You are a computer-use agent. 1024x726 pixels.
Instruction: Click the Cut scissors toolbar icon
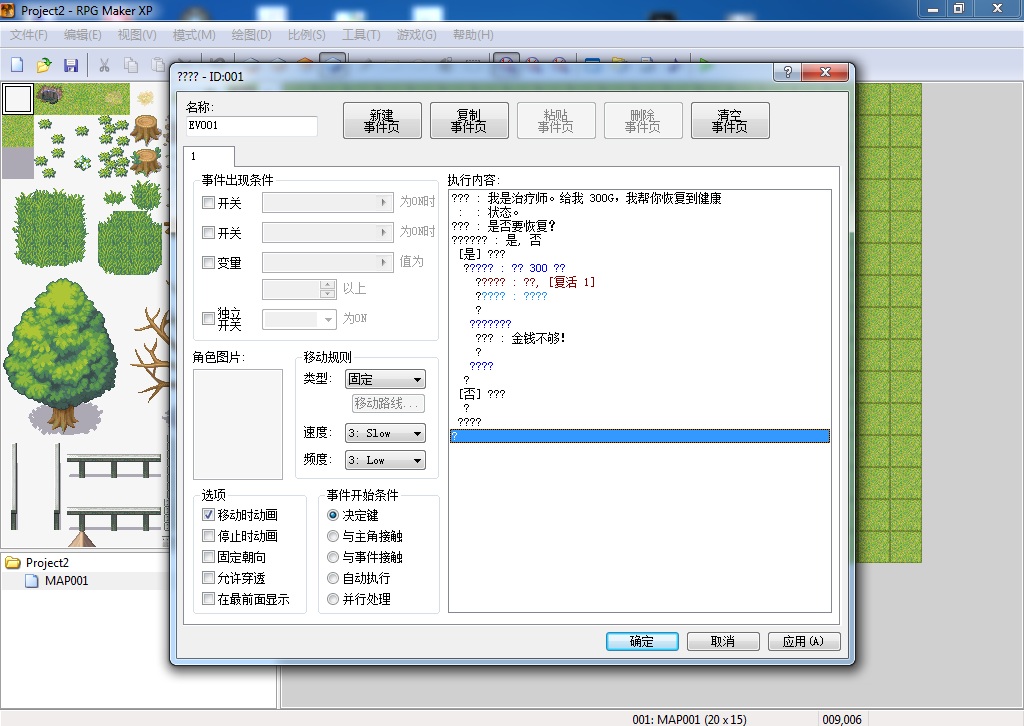[104, 65]
